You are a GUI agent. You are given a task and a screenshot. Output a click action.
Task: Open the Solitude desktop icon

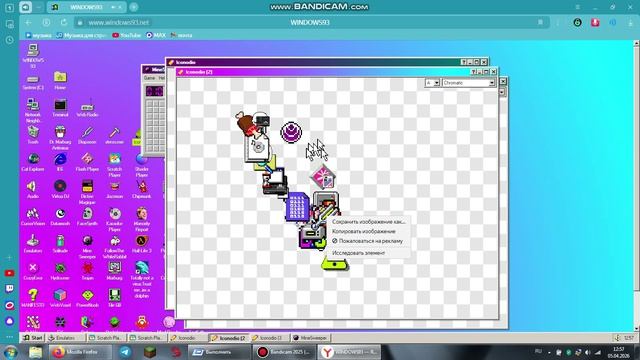coord(60,244)
